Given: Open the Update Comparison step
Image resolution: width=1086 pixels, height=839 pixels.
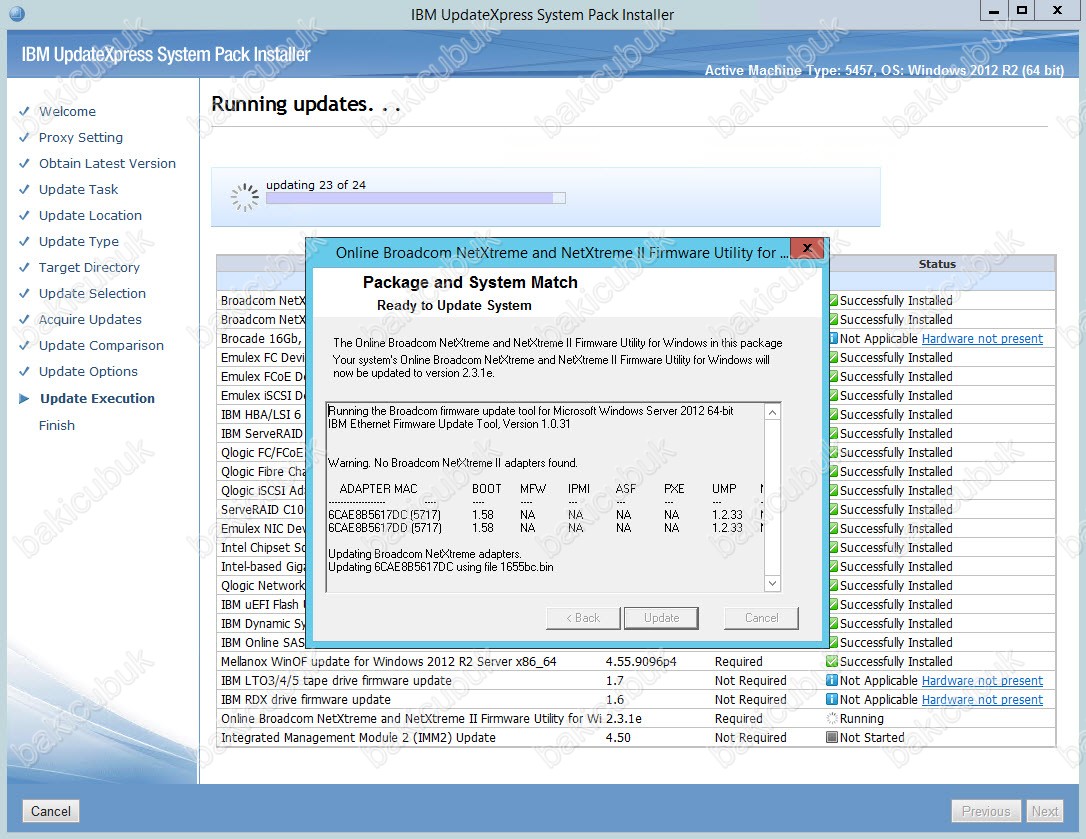Looking at the screenshot, I should pyautogui.click(x=101, y=345).
